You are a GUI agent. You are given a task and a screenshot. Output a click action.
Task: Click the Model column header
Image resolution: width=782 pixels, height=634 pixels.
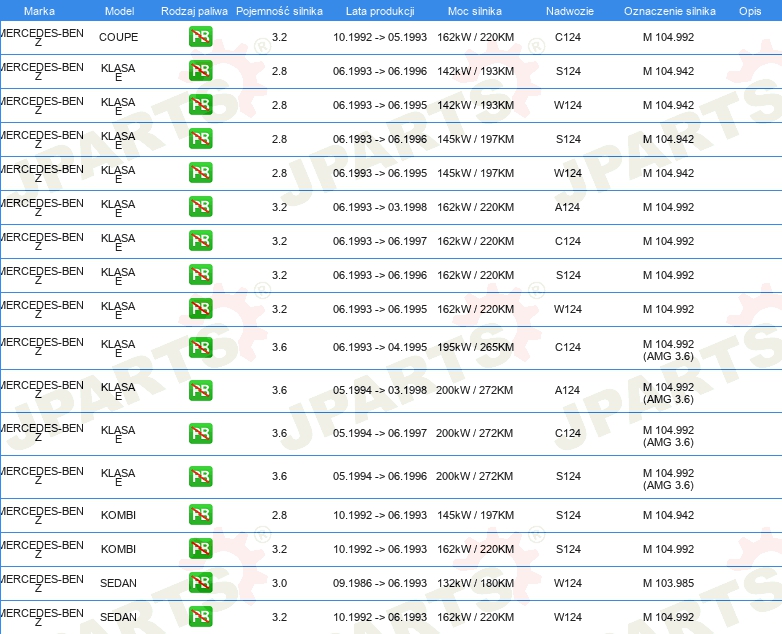coord(119,11)
